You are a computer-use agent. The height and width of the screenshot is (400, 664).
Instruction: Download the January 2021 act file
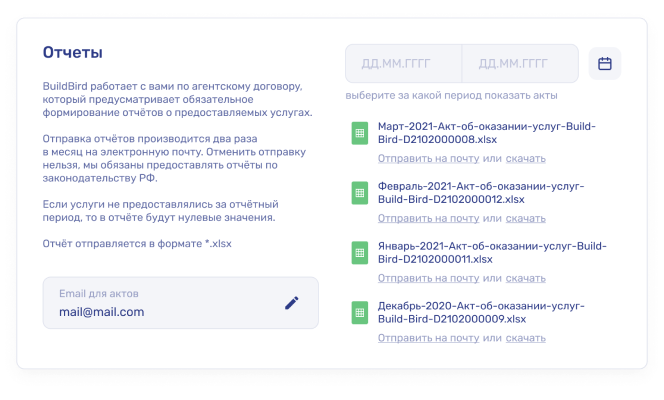click(x=525, y=278)
